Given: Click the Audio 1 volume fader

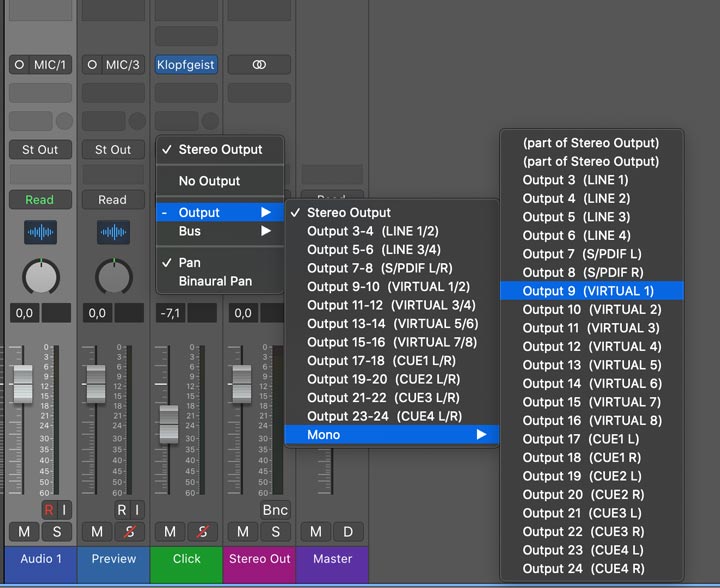Looking at the screenshot, I should tap(22, 384).
